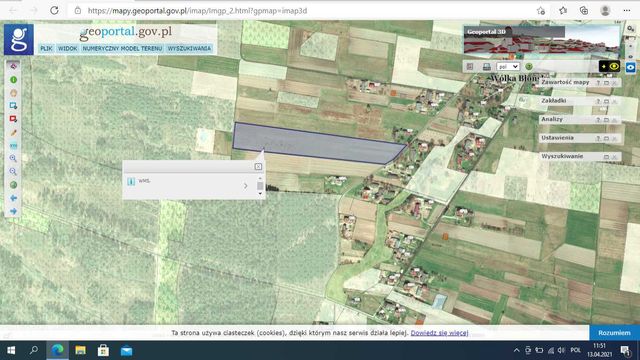This screenshot has height=360, width=640.
Task: Click popup scrollbar down arrow
Action: [x=260, y=193]
